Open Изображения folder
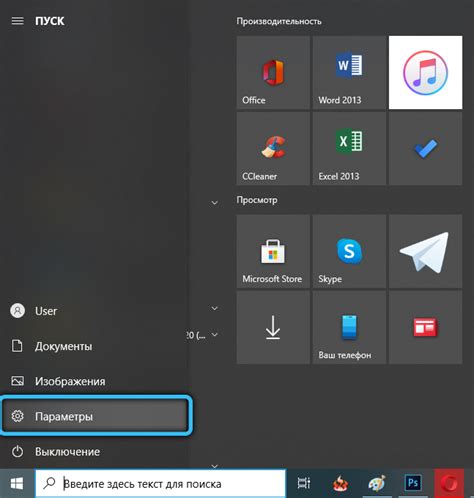Image resolution: width=474 pixels, height=498 pixels. [95, 381]
